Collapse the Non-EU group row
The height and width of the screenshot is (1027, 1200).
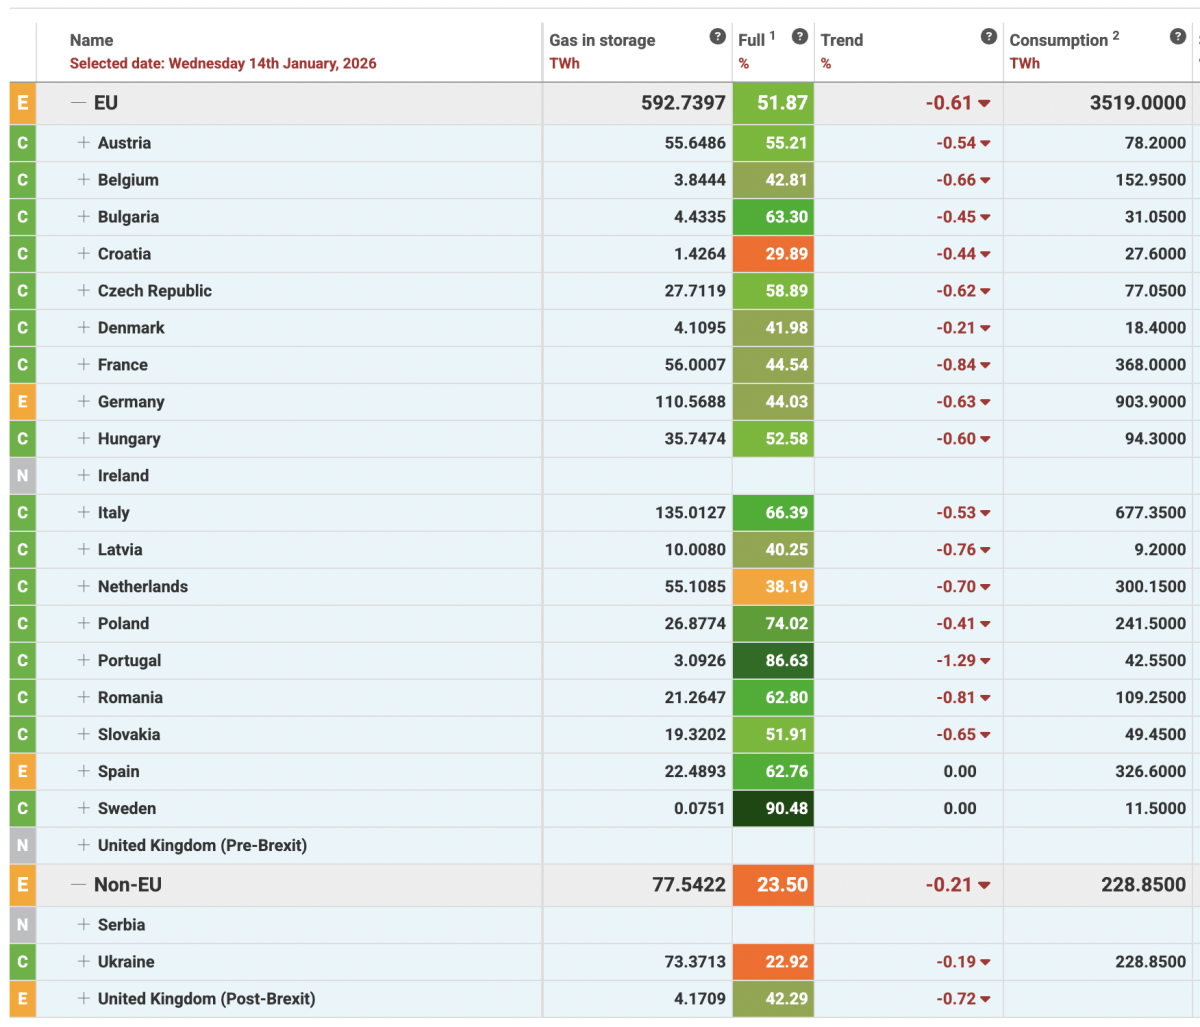coord(78,885)
